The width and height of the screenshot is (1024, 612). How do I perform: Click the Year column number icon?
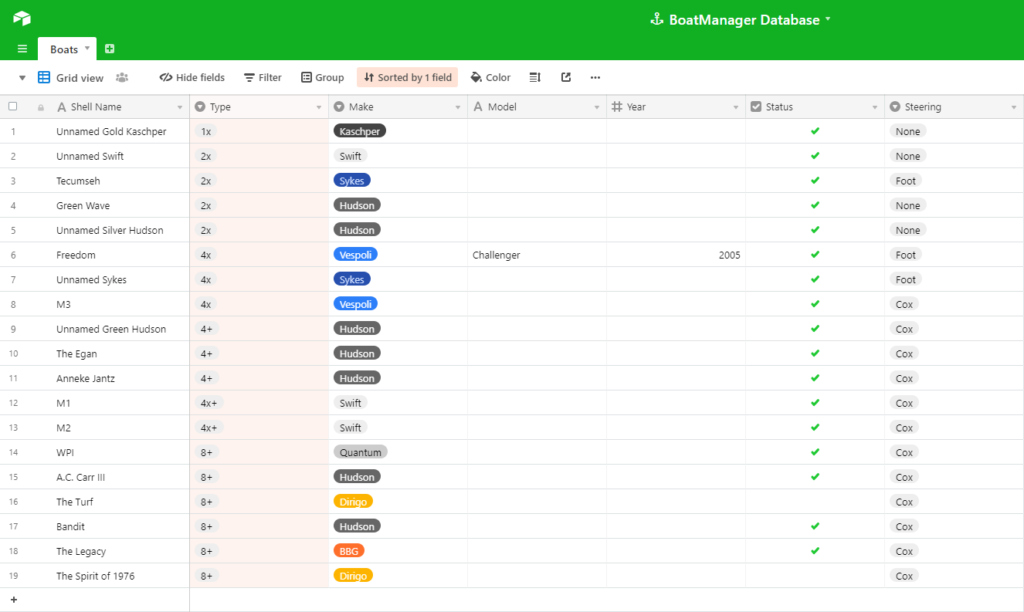[x=616, y=106]
